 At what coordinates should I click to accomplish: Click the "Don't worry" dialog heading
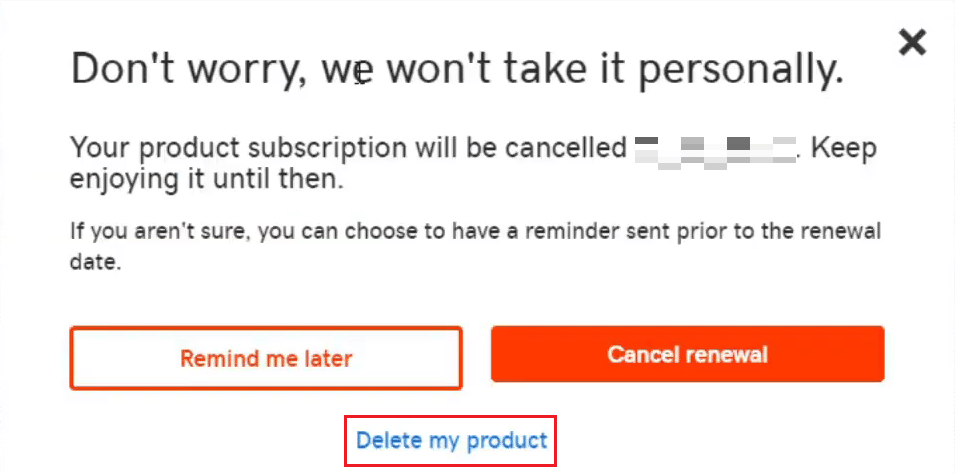457,69
